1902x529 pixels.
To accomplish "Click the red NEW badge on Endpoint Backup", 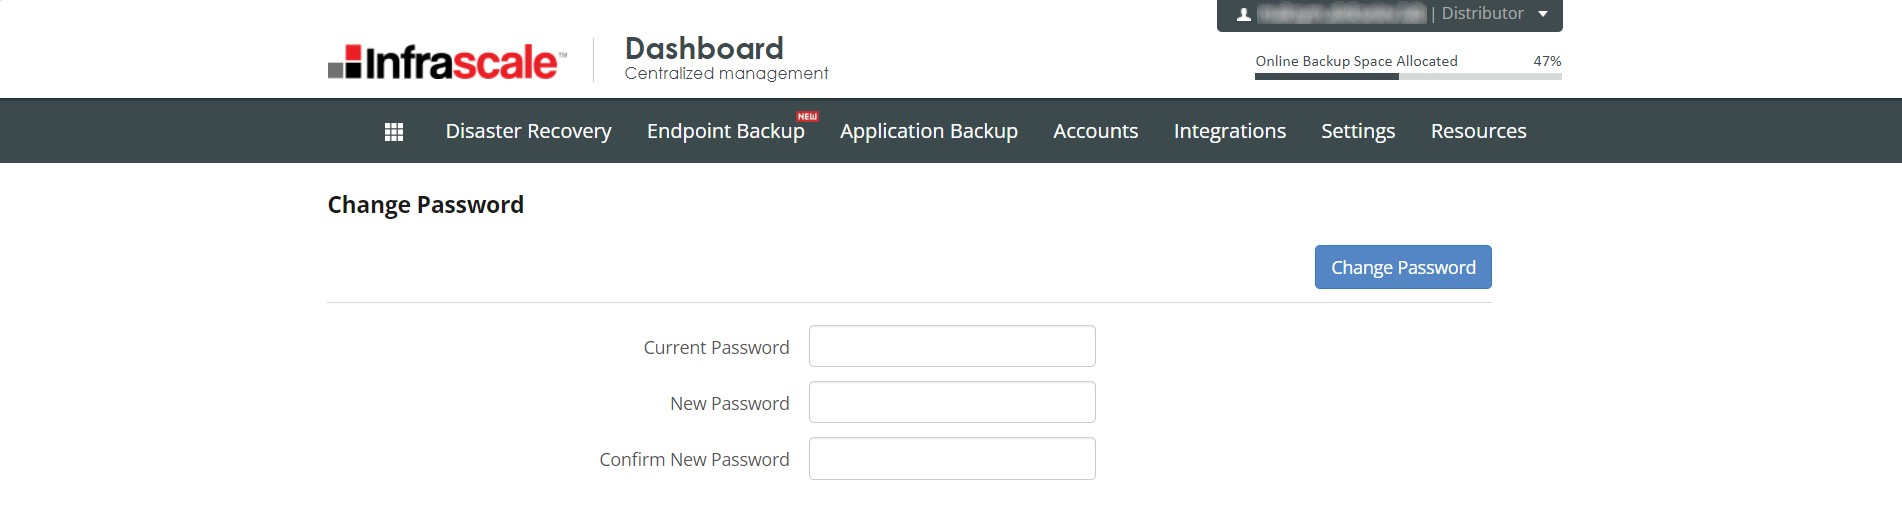I will click(x=807, y=117).
